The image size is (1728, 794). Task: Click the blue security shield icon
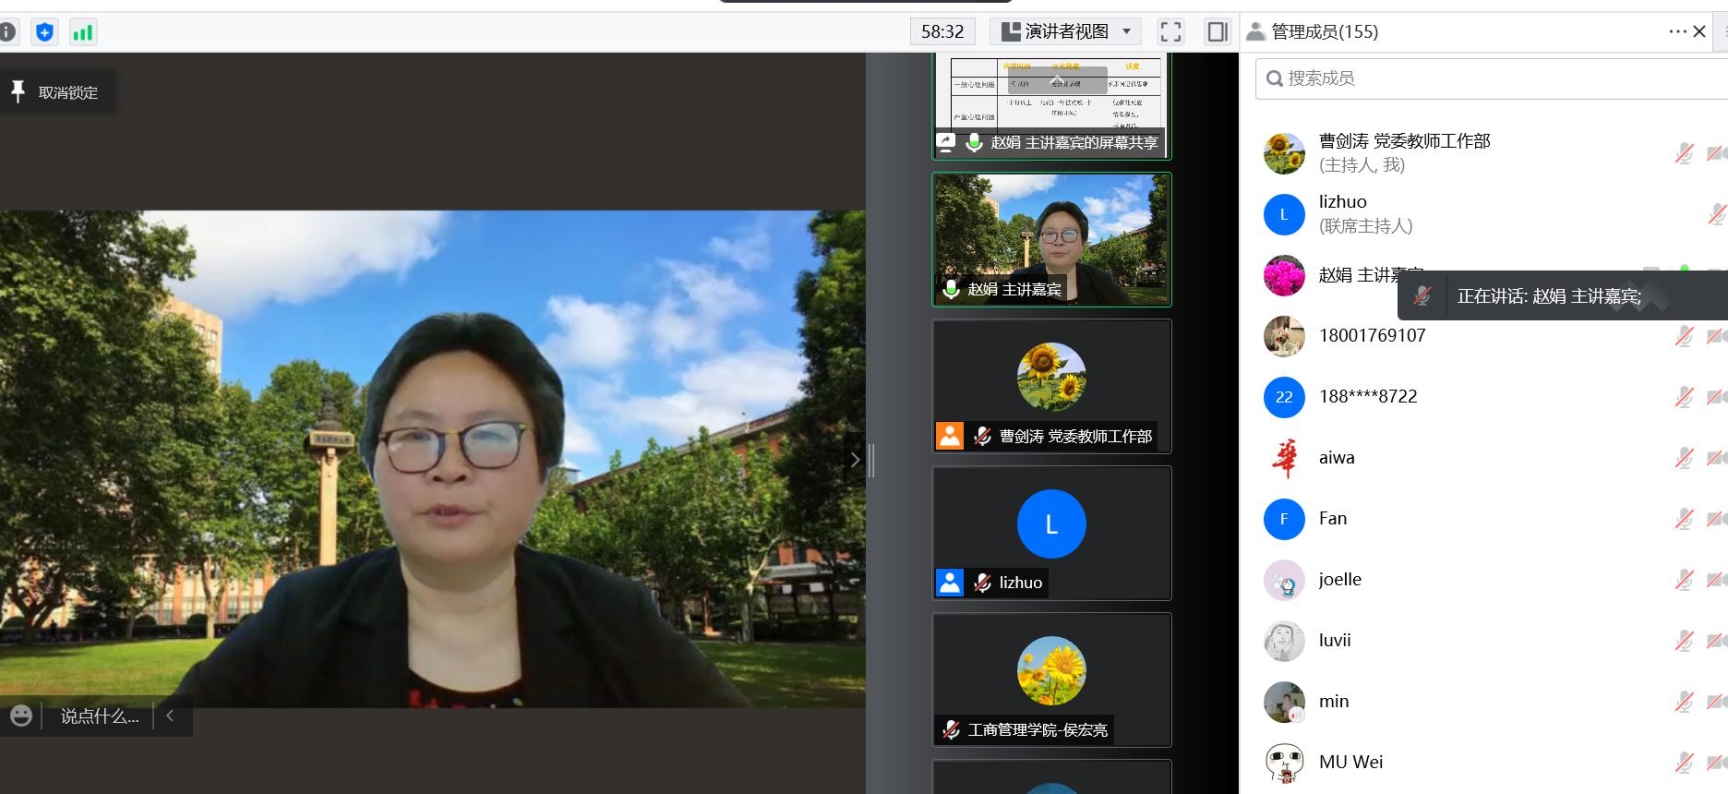(45, 32)
